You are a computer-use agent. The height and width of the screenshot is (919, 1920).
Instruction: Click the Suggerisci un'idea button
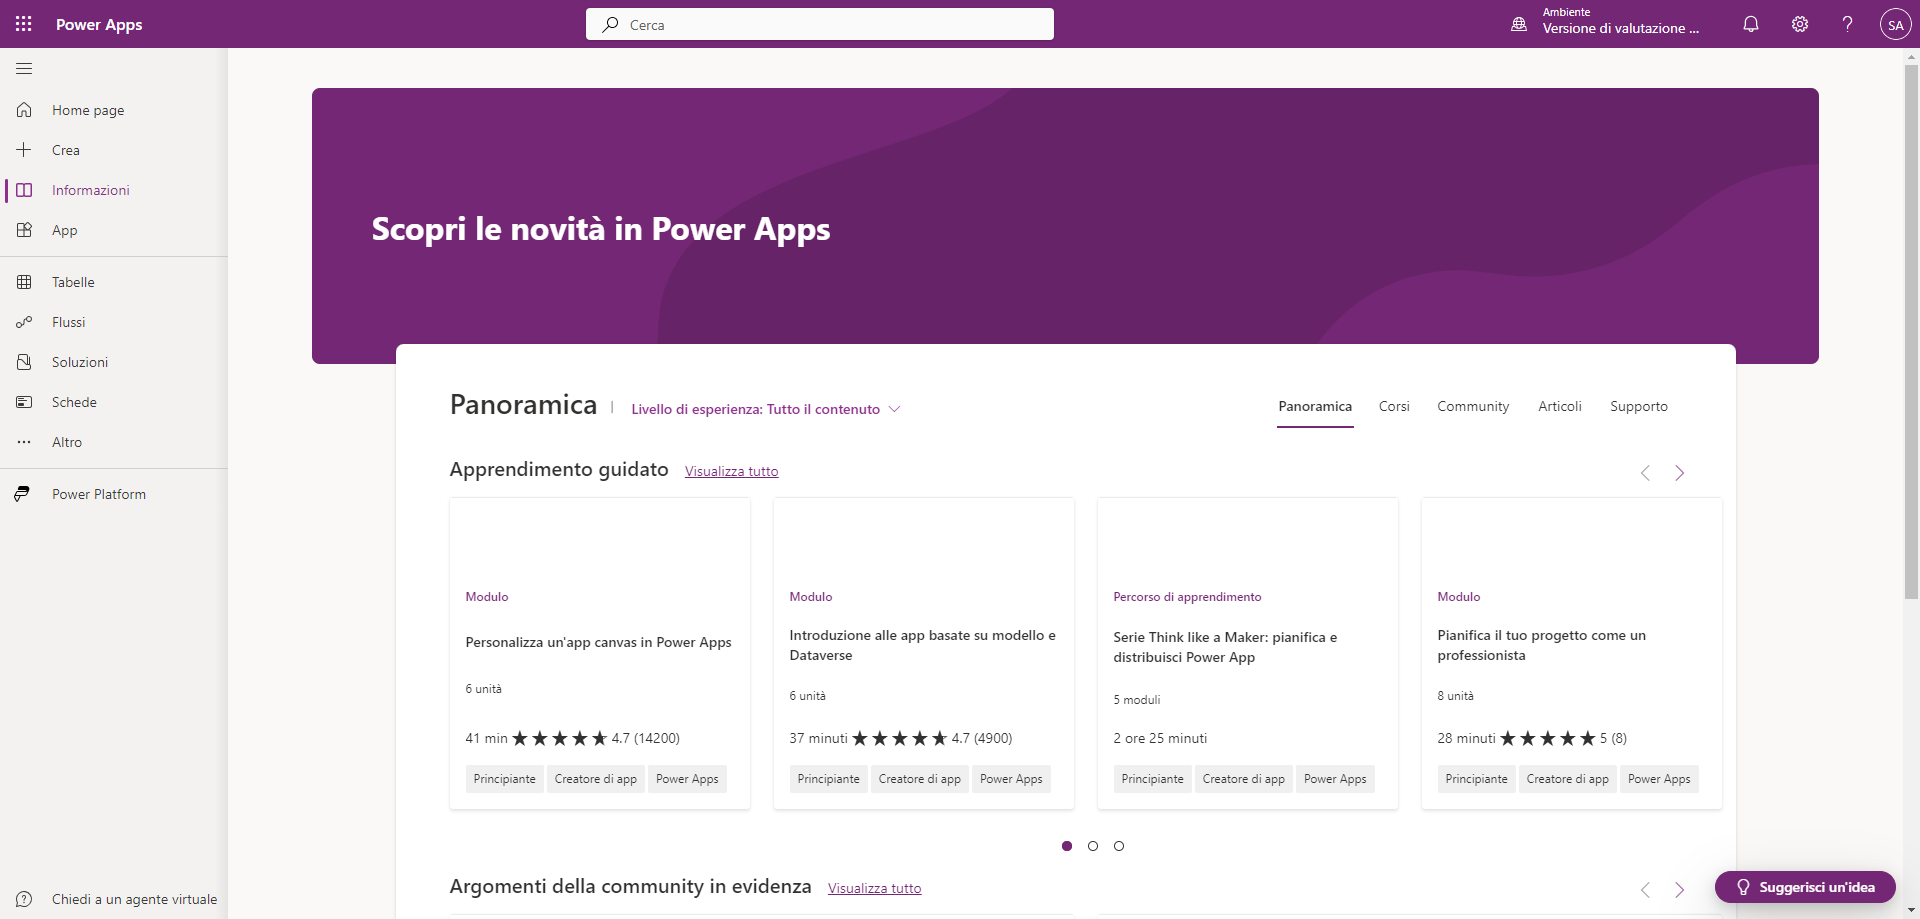click(1805, 887)
